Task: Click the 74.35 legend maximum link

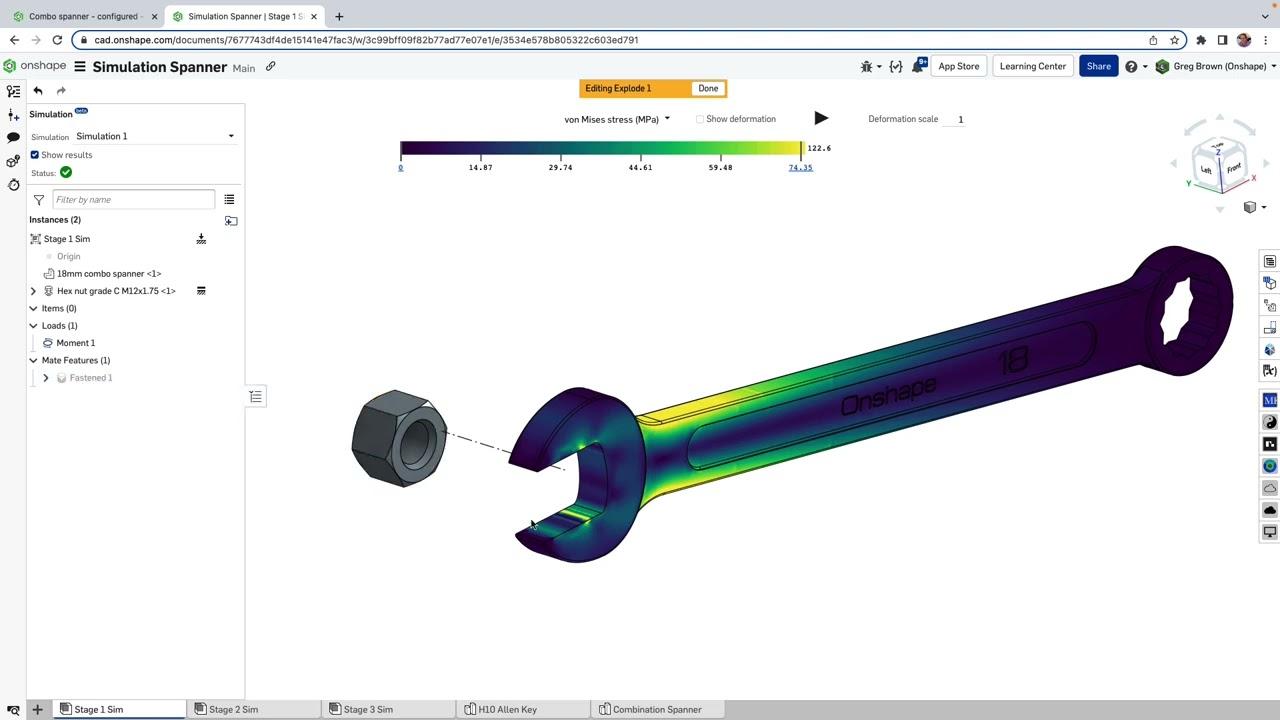Action: [800, 167]
